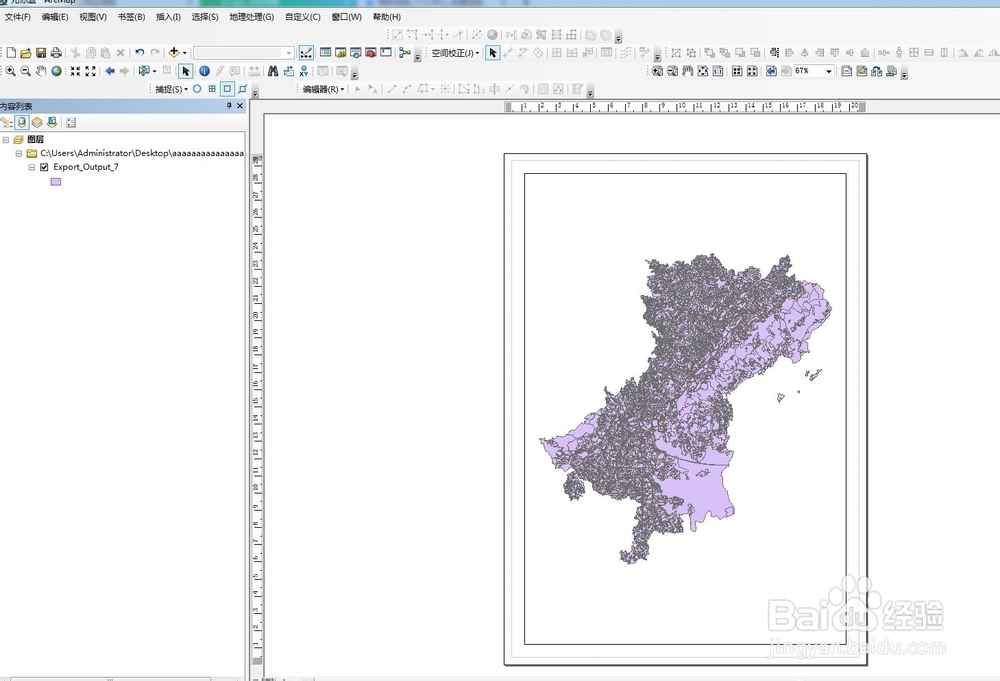Open the 文件(F) menu
This screenshot has width=1000, height=681.
pos(17,17)
